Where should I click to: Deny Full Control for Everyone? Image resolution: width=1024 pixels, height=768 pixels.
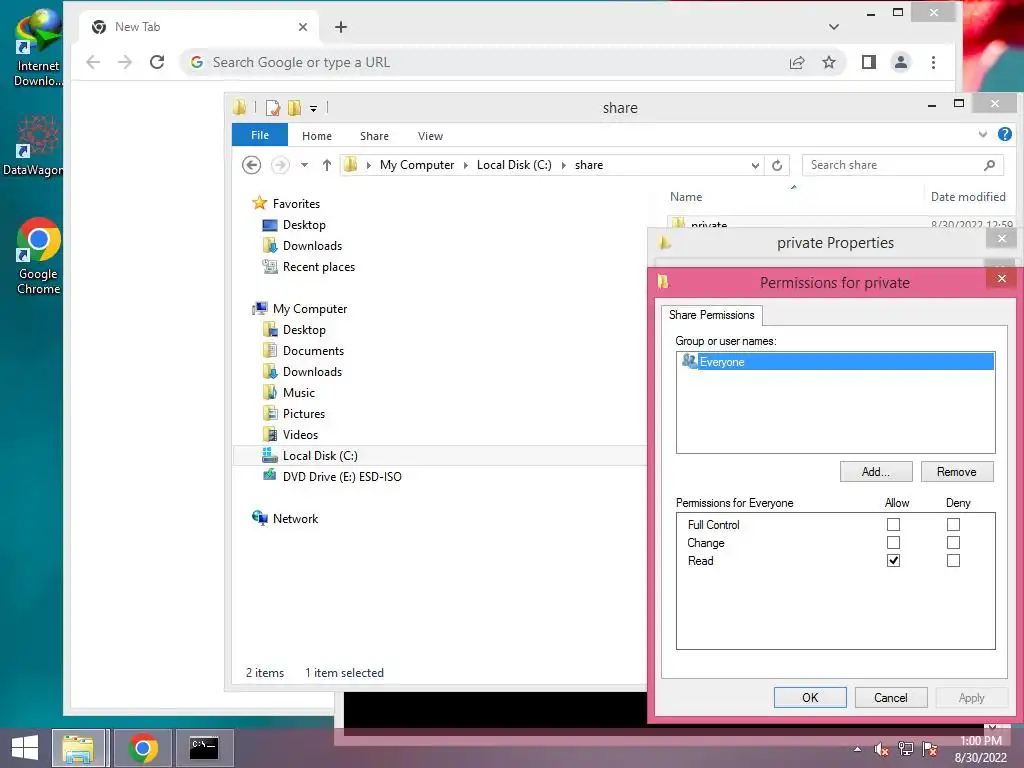[953, 524]
